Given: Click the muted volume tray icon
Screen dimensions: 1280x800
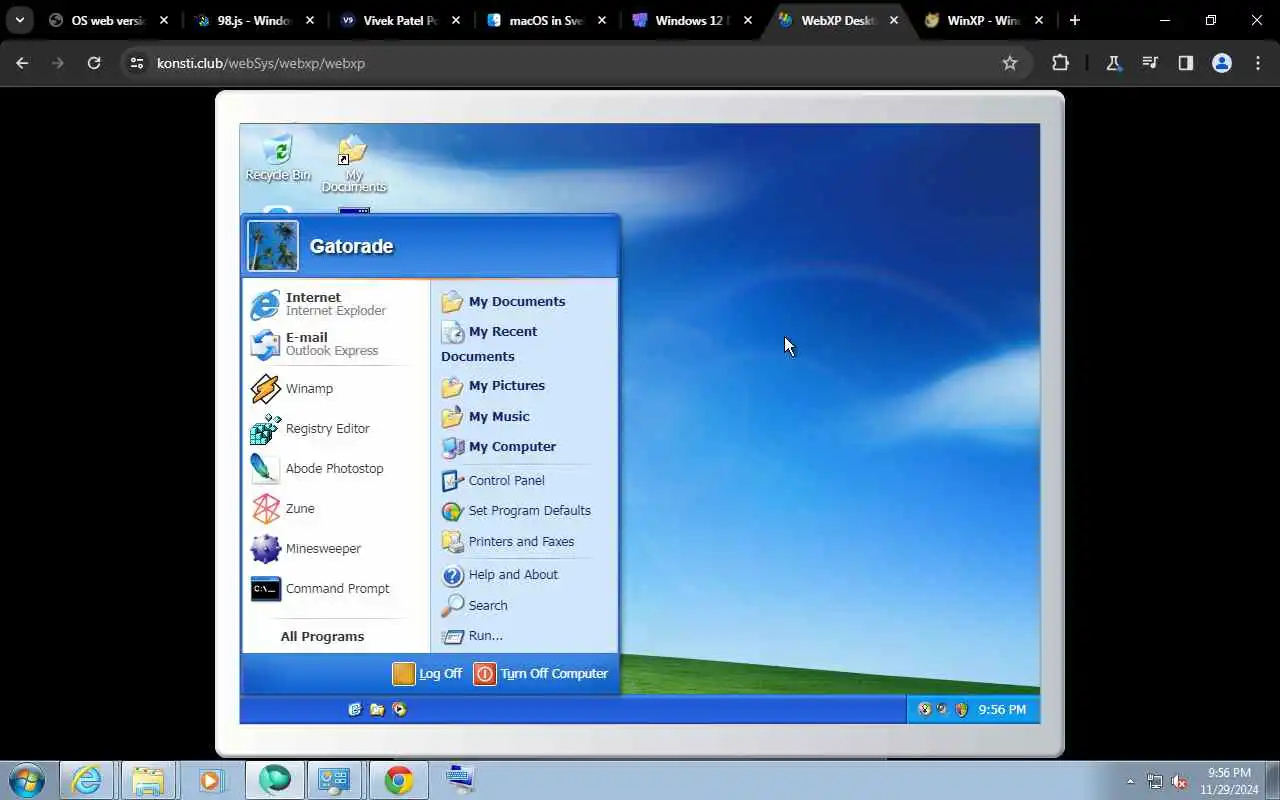Looking at the screenshot, I should click(1180, 781).
